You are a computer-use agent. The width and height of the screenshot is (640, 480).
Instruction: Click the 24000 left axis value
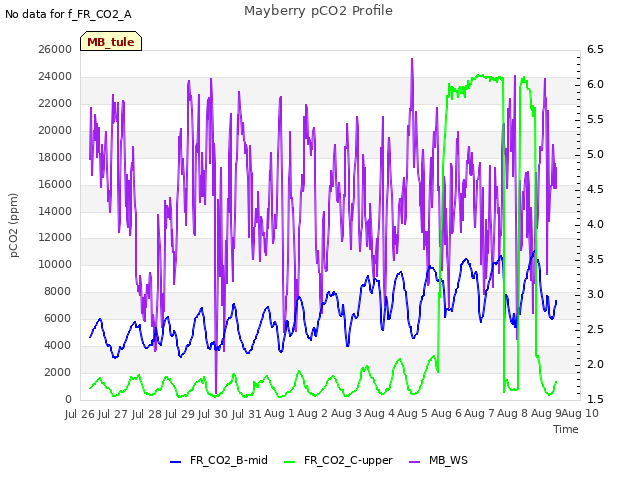(55, 77)
